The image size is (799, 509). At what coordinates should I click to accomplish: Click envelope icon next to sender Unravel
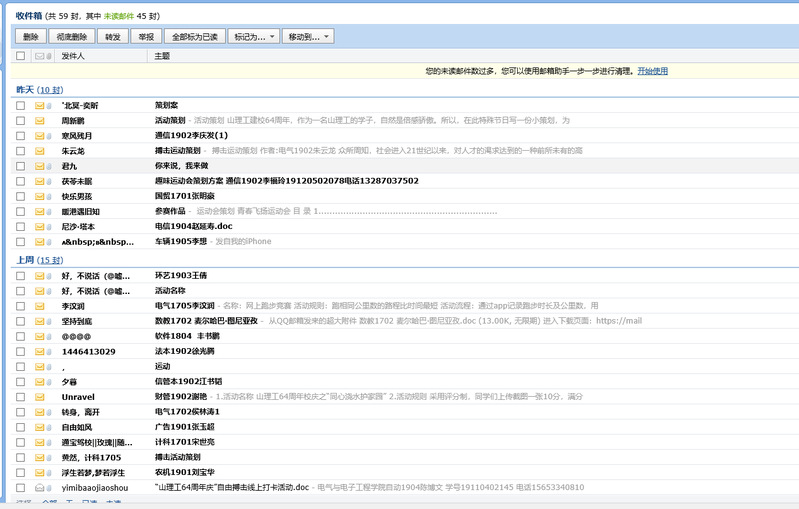pyautogui.click(x=40, y=396)
